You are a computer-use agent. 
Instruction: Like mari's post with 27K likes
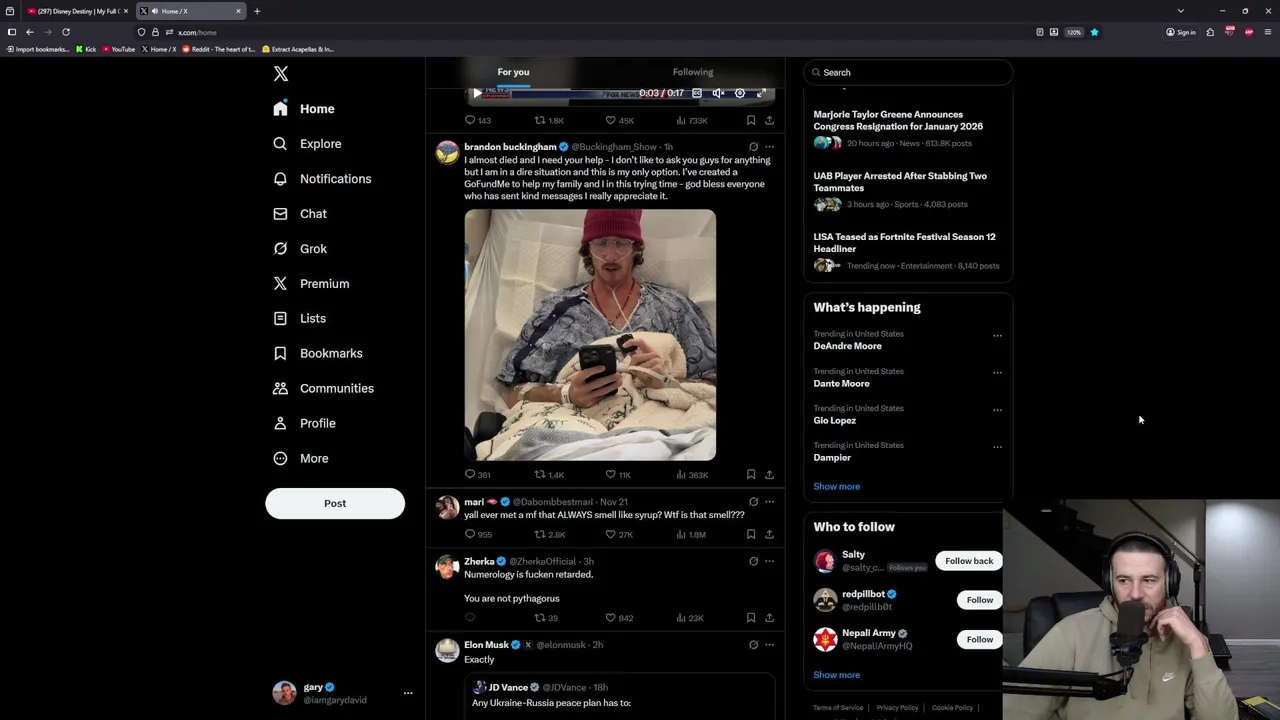(619, 534)
